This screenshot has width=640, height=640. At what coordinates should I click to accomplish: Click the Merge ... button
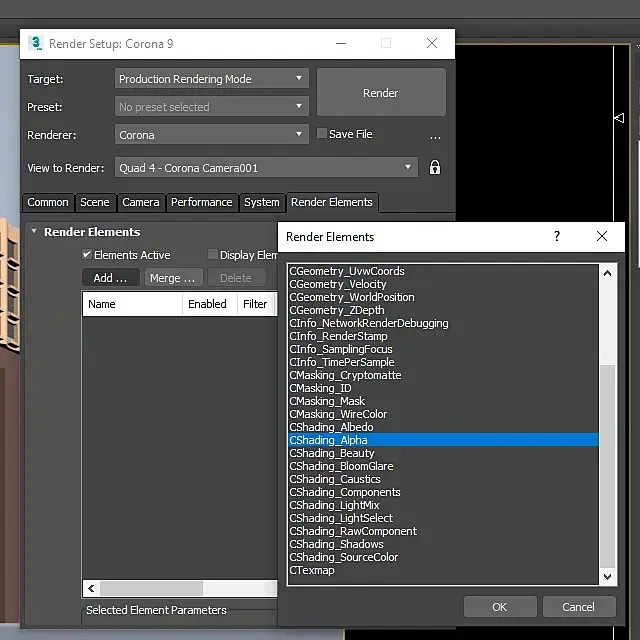[x=173, y=278]
